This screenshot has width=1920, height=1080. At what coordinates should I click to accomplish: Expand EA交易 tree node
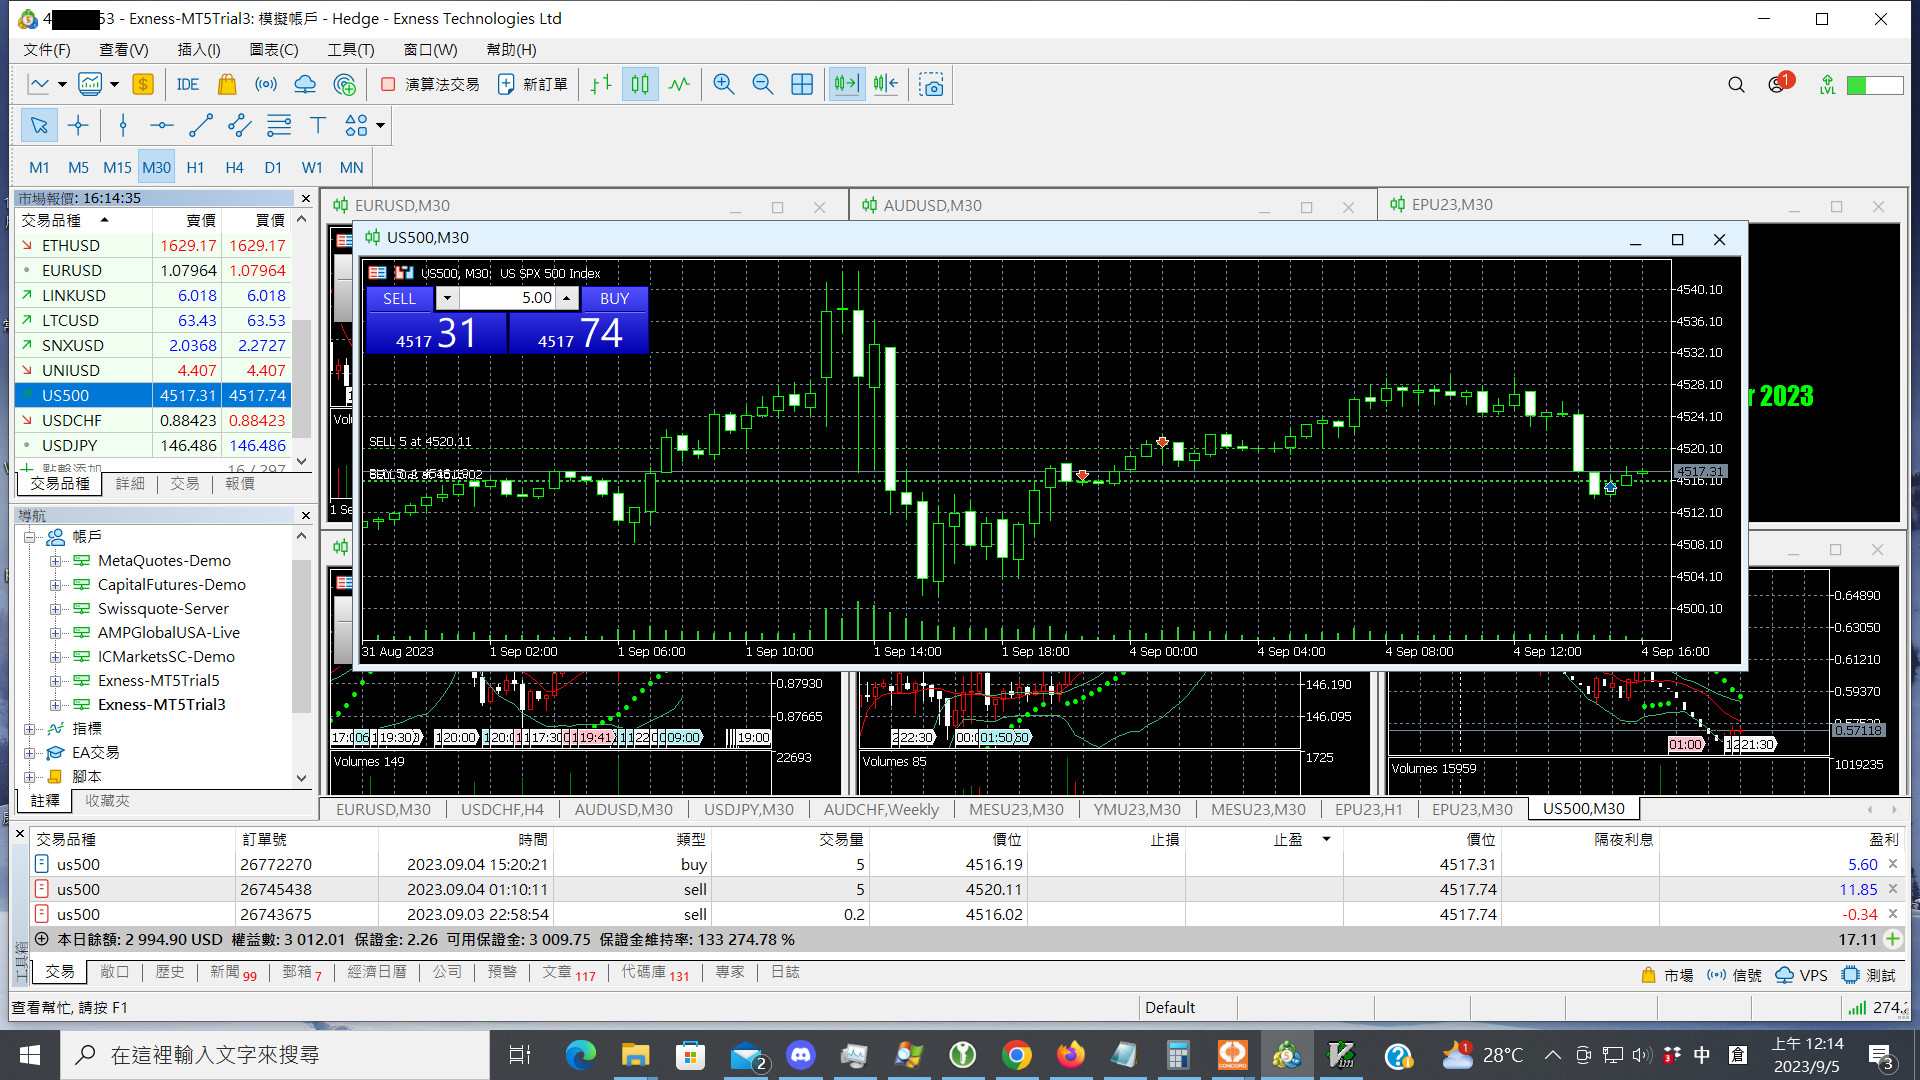(30, 753)
